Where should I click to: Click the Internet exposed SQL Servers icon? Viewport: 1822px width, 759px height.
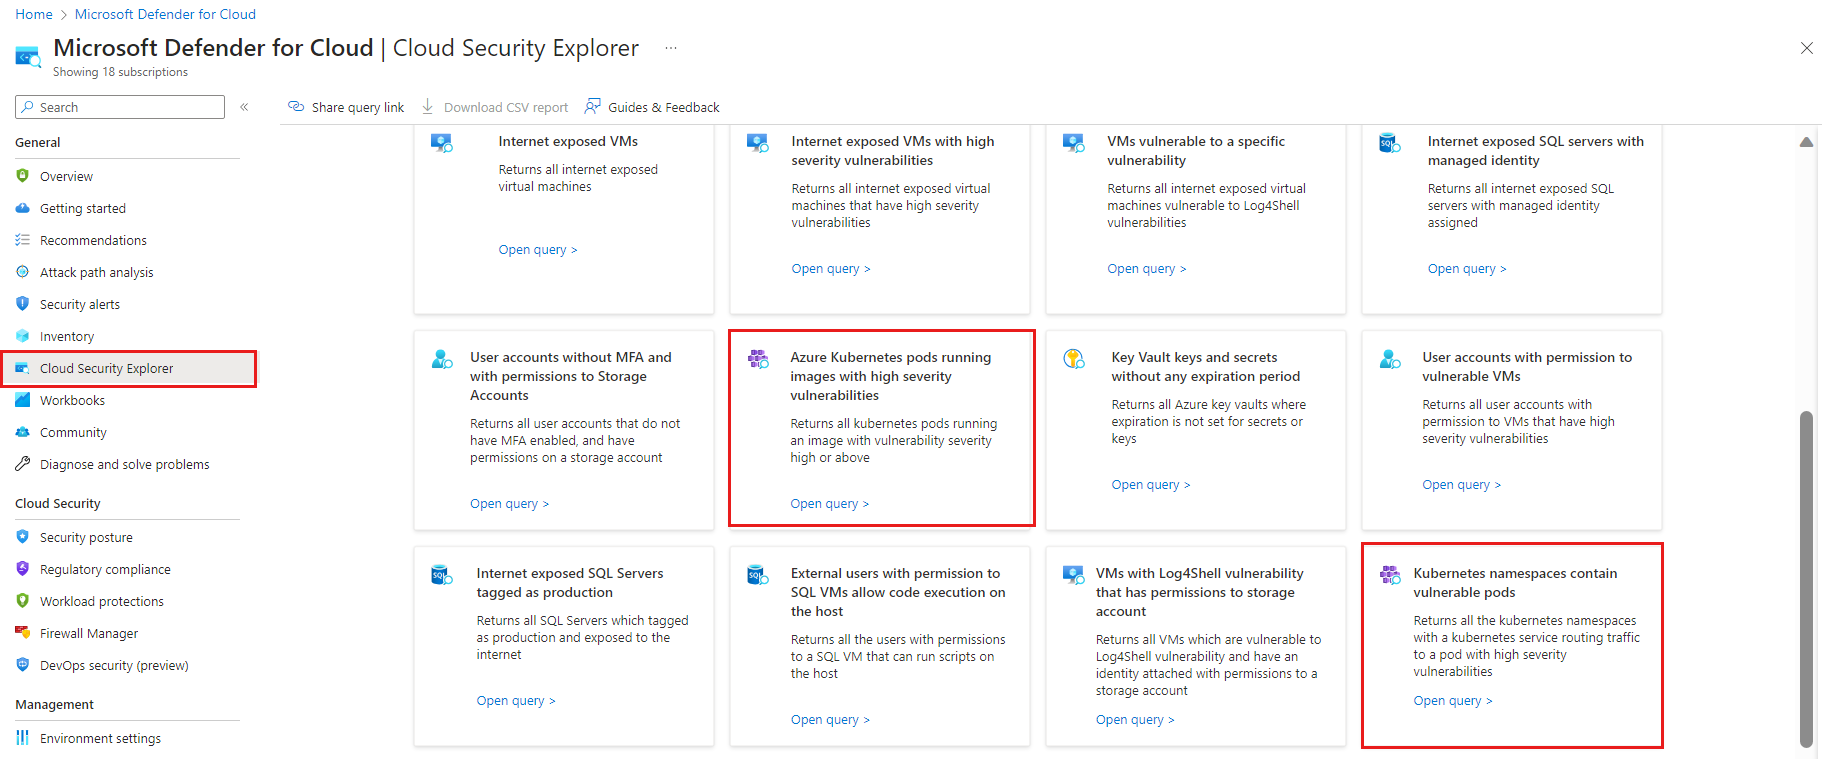pos(442,574)
